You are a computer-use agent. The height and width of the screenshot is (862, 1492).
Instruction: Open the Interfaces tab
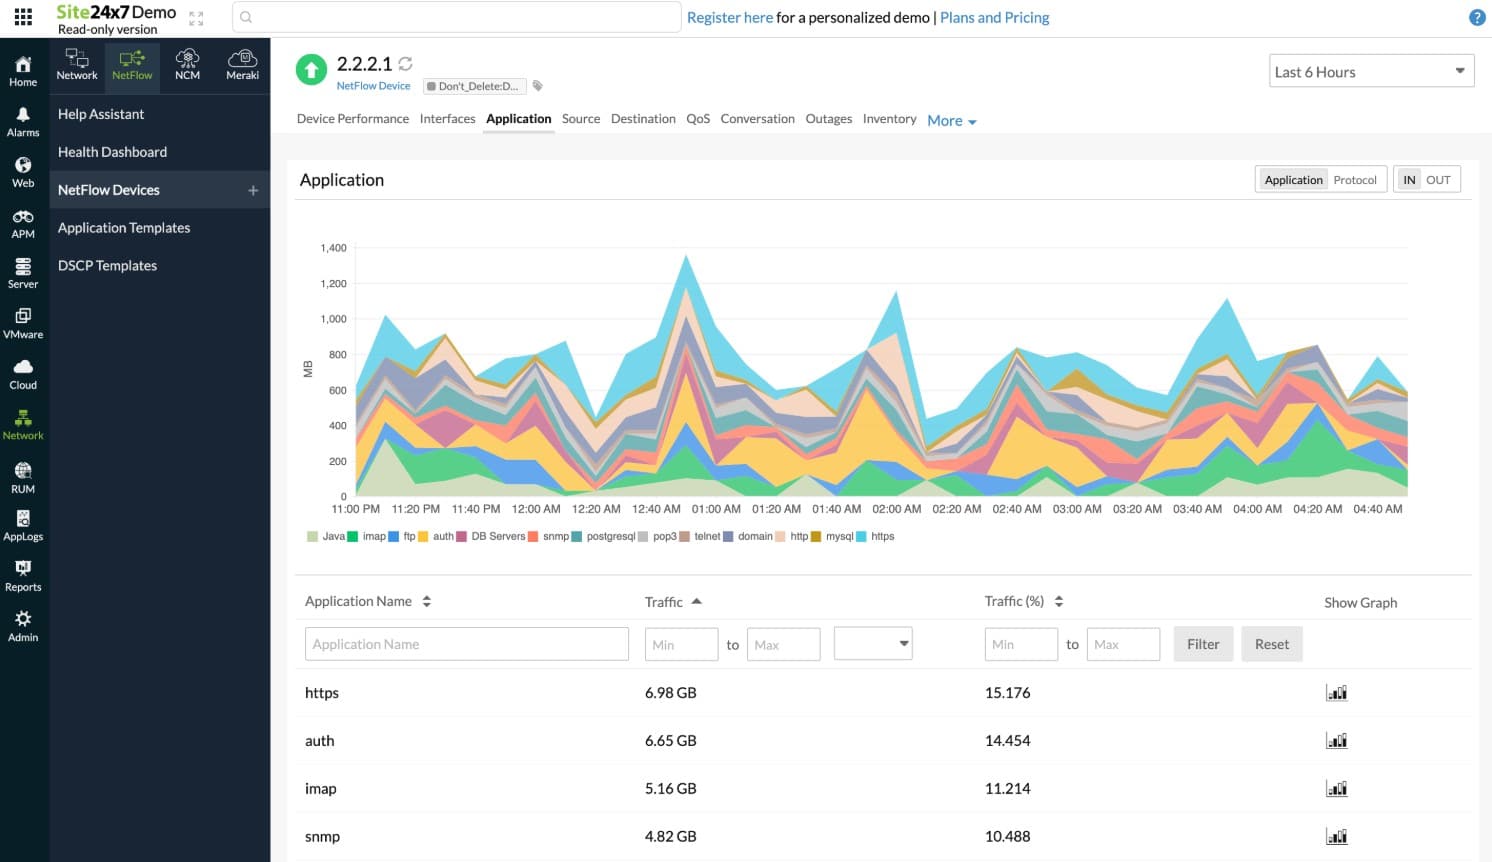pyautogui.click(x=447, y=119)
